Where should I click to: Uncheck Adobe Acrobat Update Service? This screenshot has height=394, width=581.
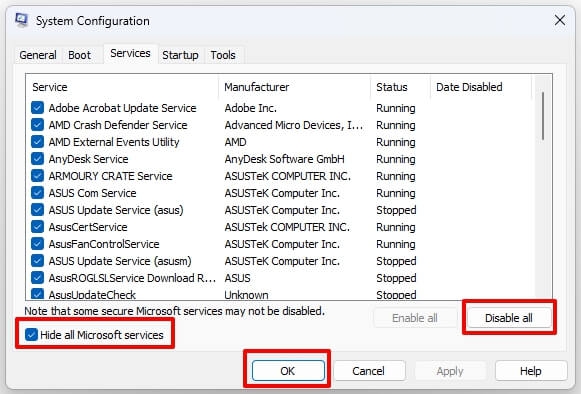(x=37, y=108)
